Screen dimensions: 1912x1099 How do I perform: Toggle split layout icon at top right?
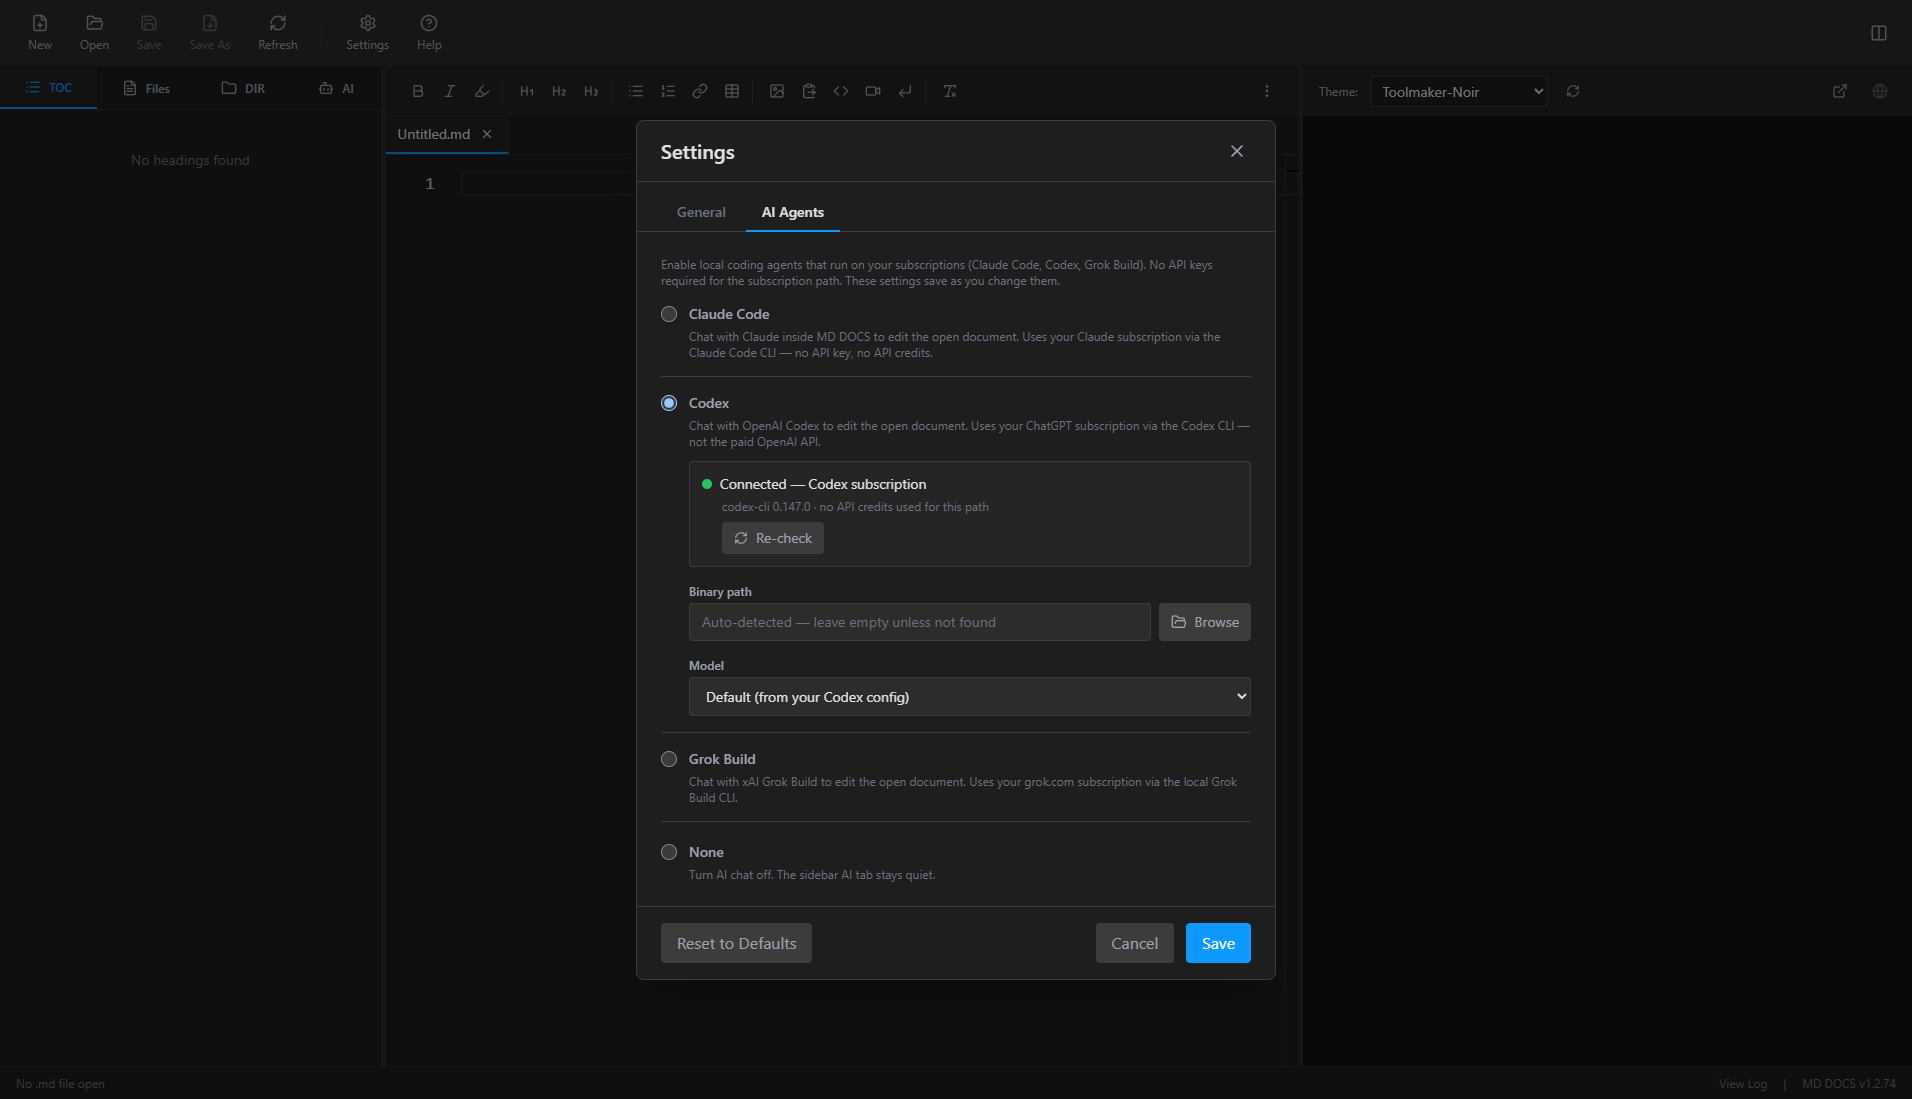coord(1879,33)
